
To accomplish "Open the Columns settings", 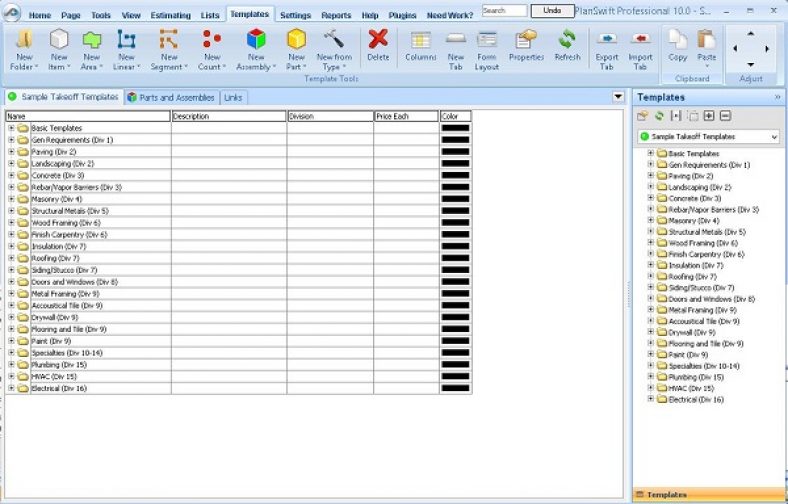I will 421,45.
